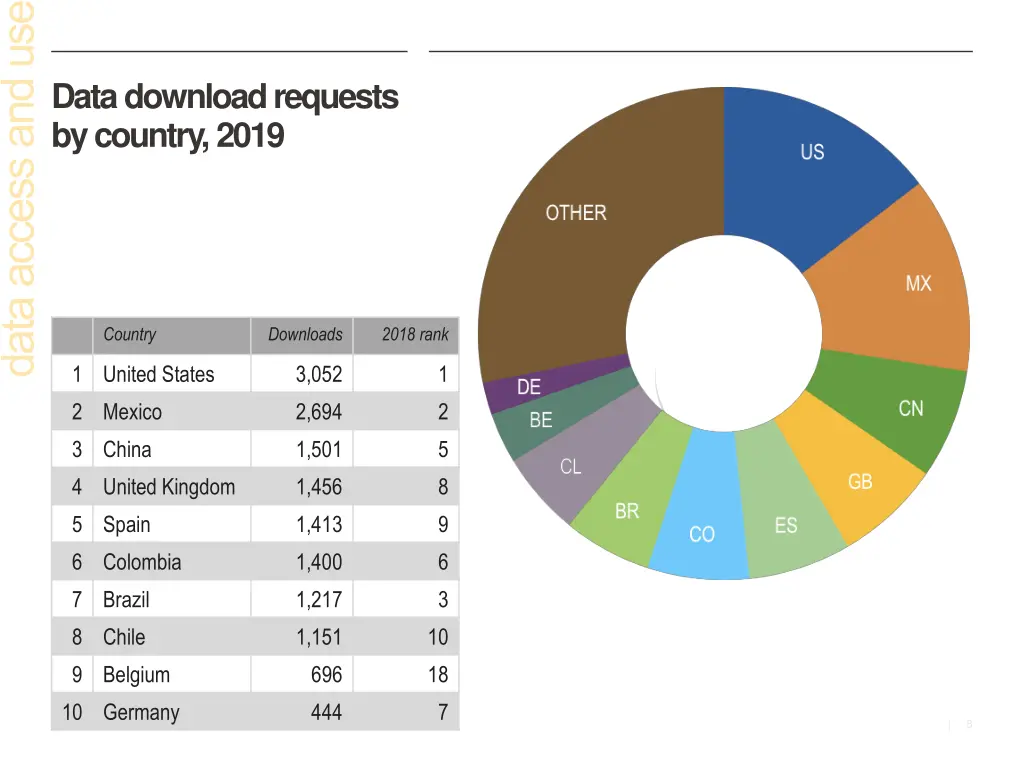Click the vertical 'data access and use' text
The image size is (1024, 768).
(20, 190)
